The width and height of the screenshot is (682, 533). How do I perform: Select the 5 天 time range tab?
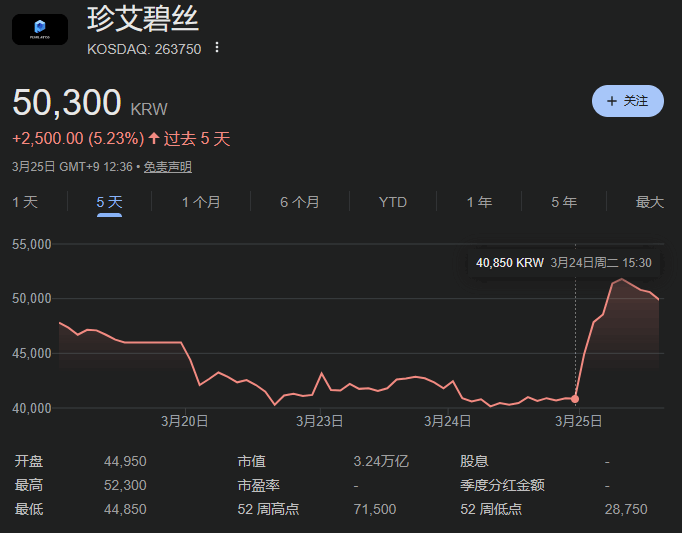(109, 202)
